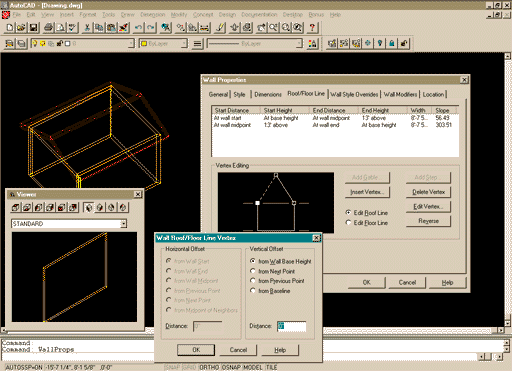Click the Bottom view cube icon in Viewer
Screen dimensions: 512x371
[x=27, y=207]
